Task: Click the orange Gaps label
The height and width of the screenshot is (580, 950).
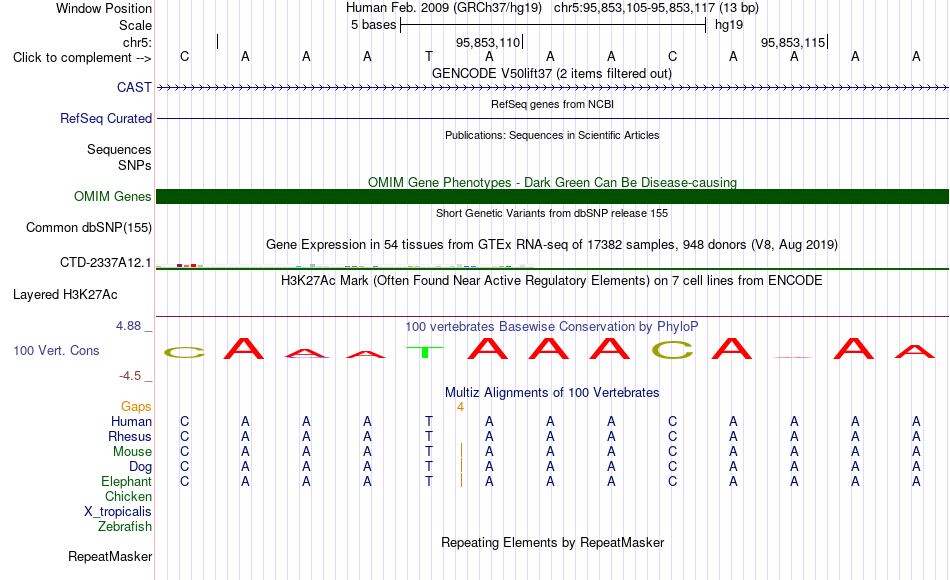Action: 136,406
